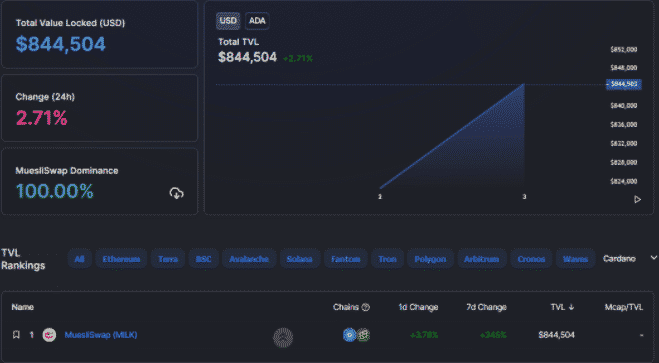Sort by 7d Change column header

[486, 307]
